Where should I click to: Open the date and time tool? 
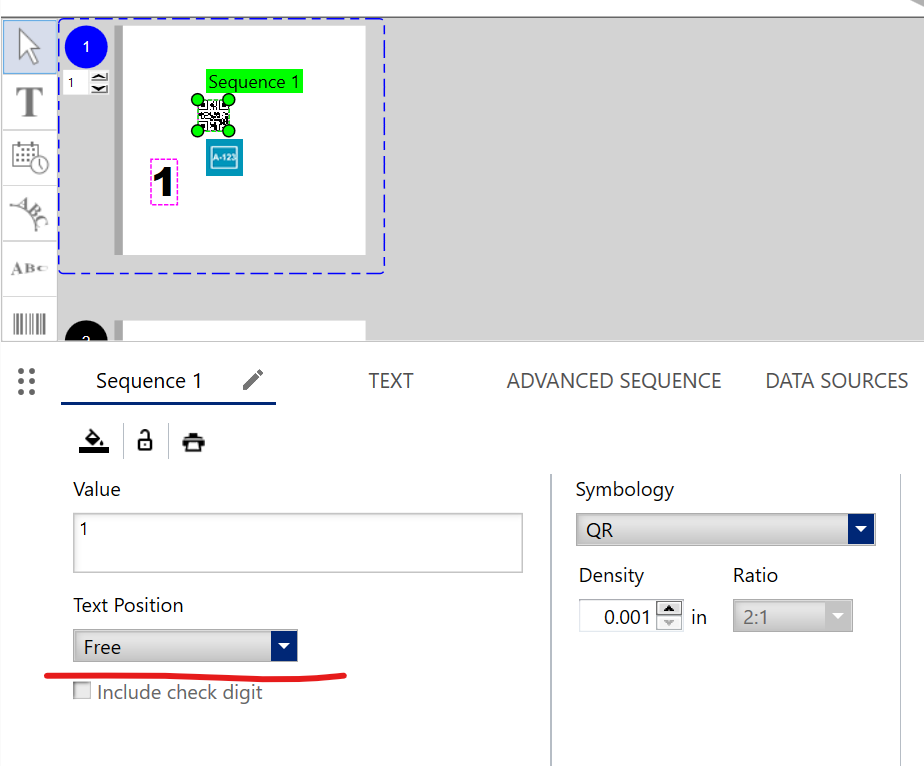pyautogui.click(x=30, y=157)
